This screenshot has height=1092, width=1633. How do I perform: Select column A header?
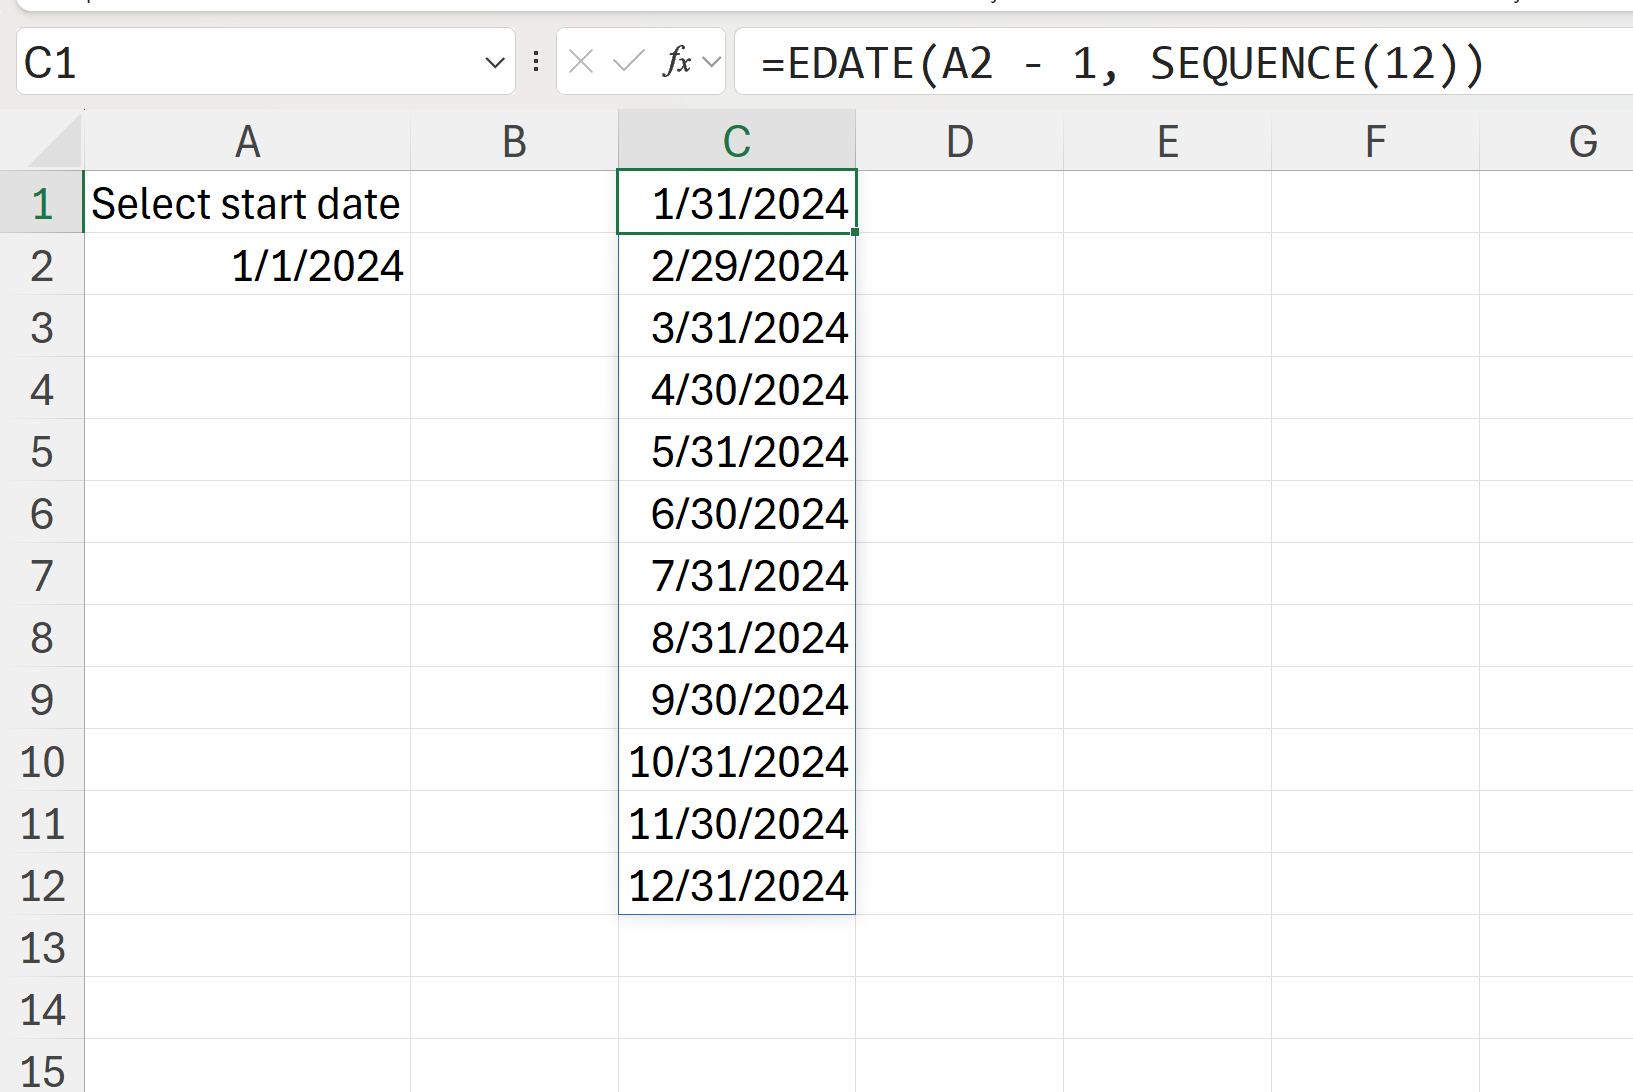click(247, 142)
